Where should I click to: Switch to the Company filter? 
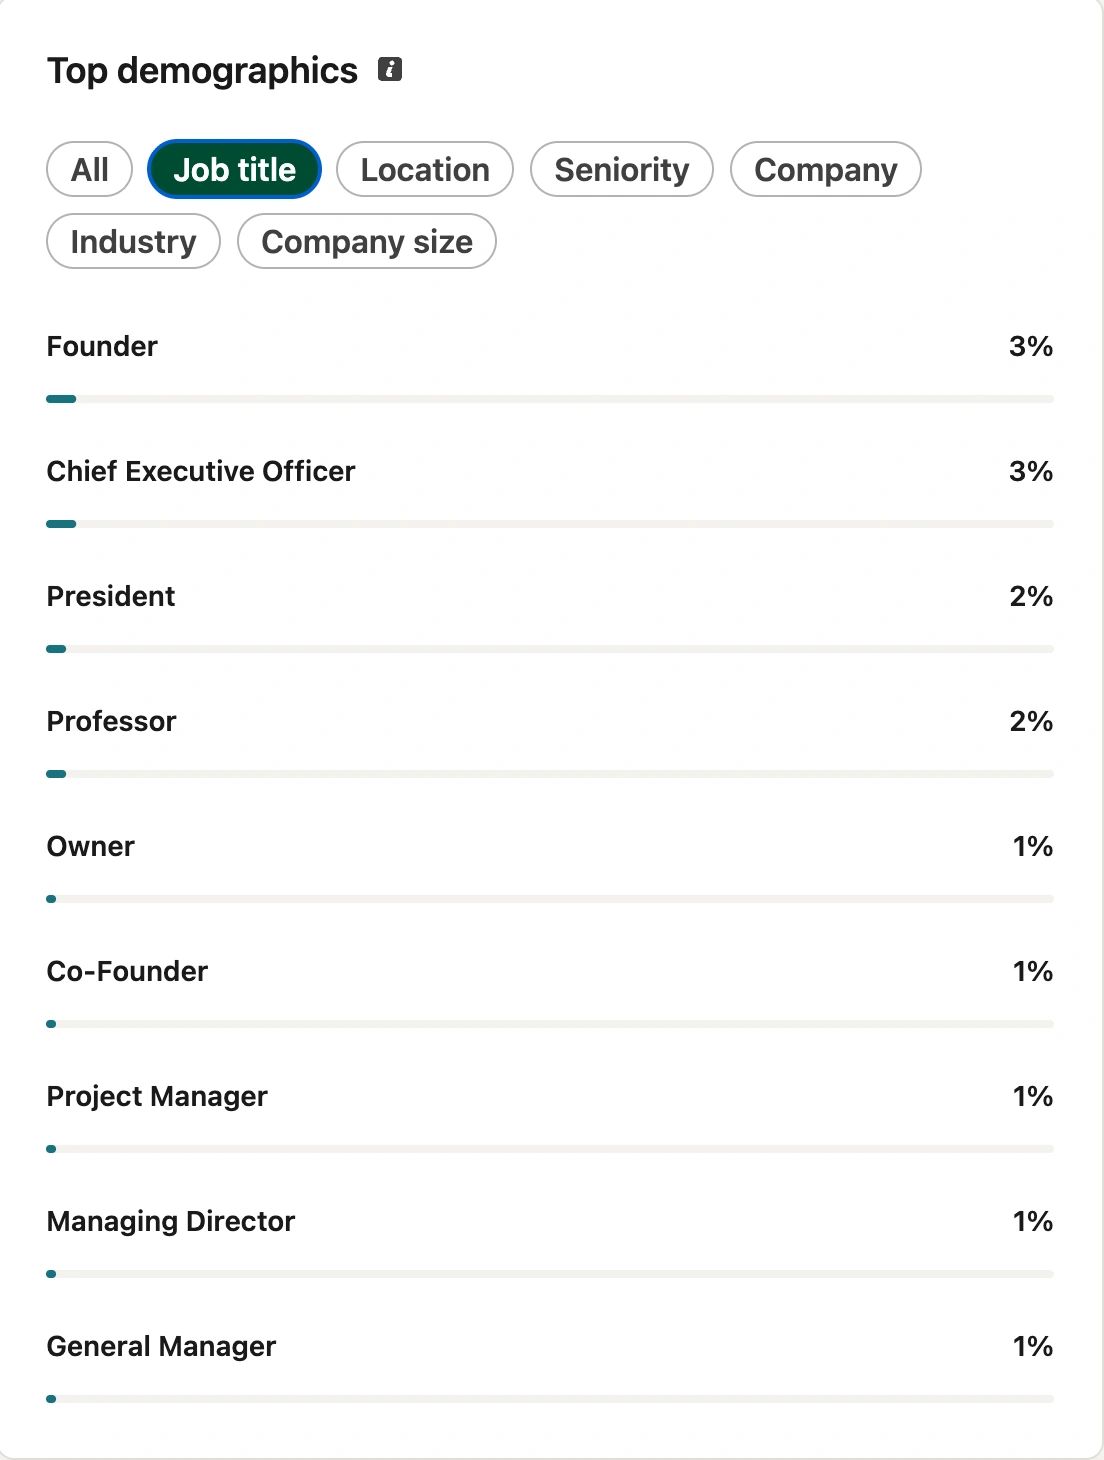(x=826, y=169)
